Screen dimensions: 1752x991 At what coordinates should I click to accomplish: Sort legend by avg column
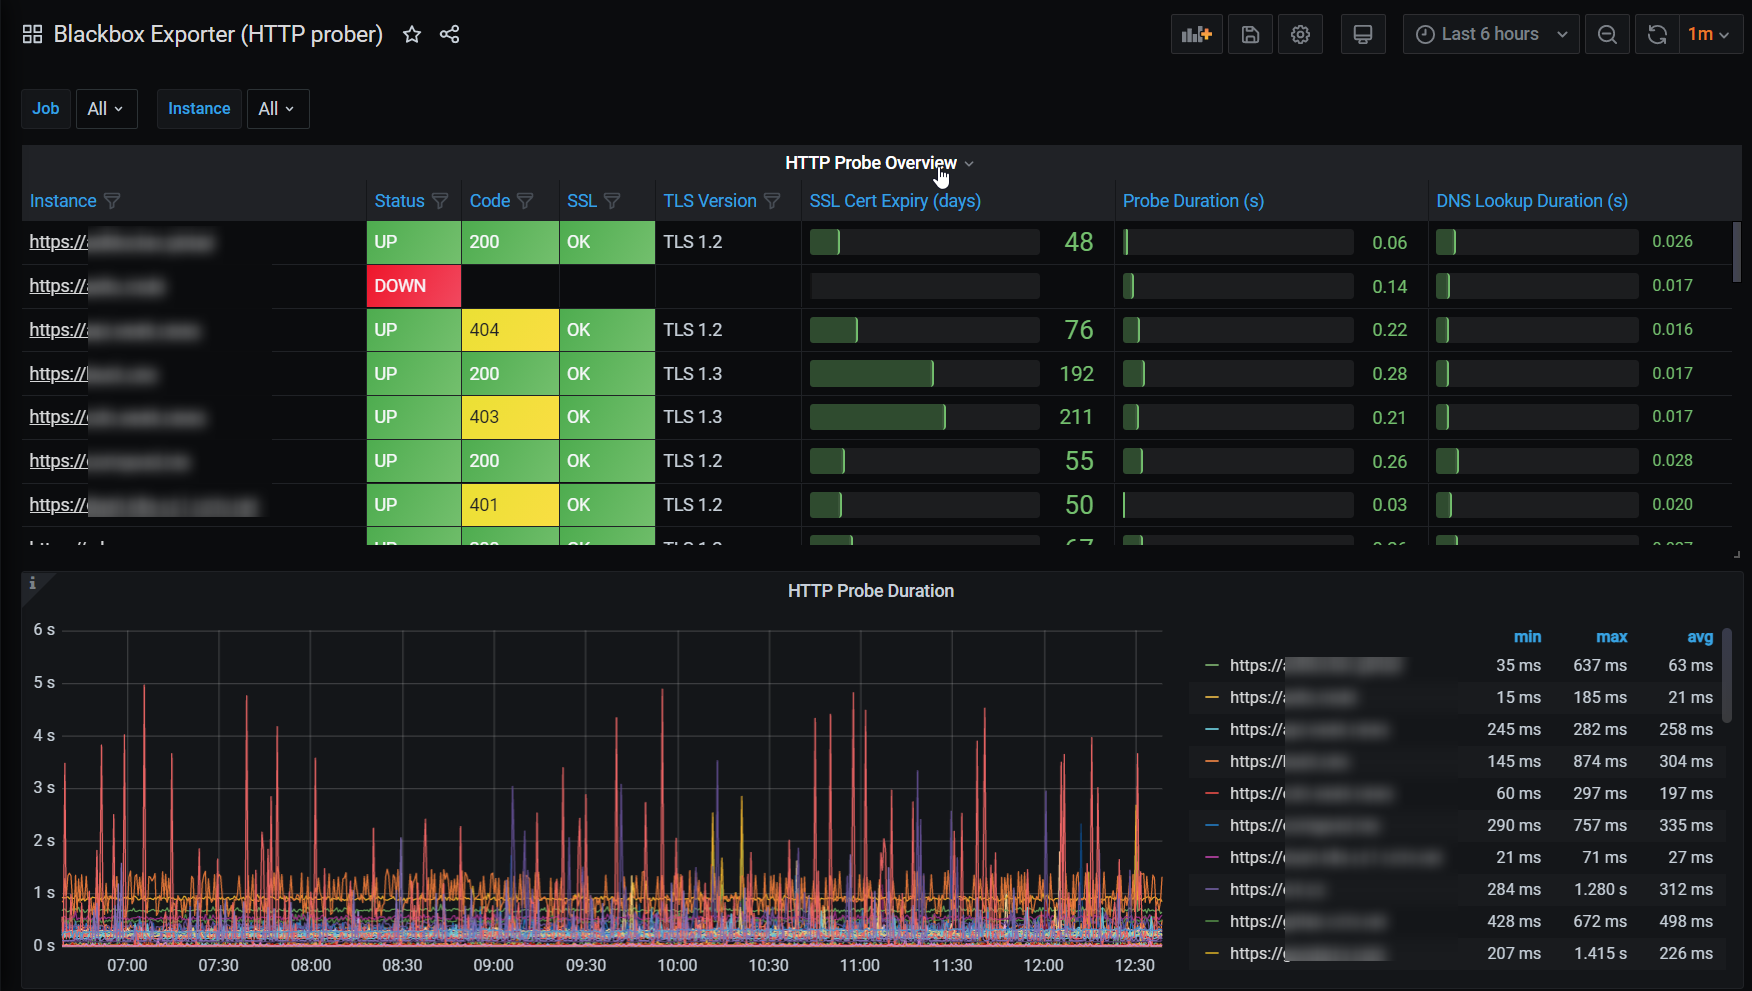pyautogui.click(x=1699, y=637)
